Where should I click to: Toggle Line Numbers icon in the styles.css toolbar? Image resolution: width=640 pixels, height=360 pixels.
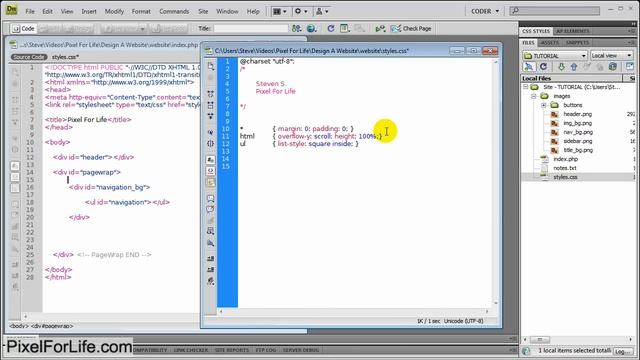pos(211,160)
